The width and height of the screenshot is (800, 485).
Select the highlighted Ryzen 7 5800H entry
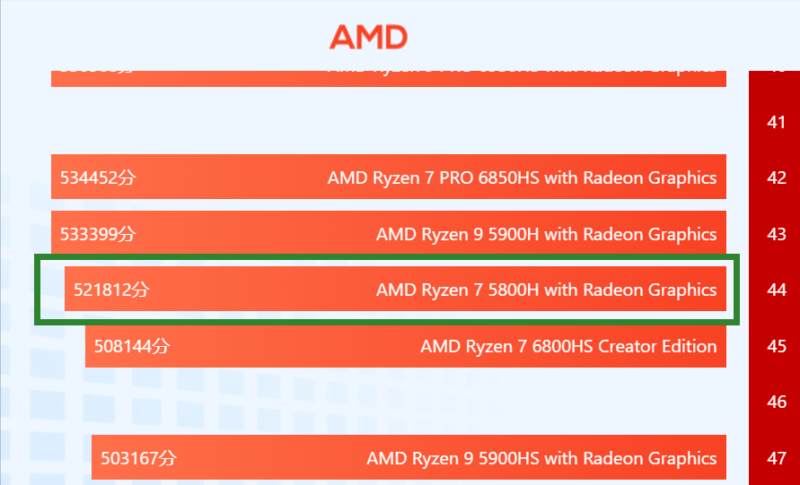pos(546,290)
